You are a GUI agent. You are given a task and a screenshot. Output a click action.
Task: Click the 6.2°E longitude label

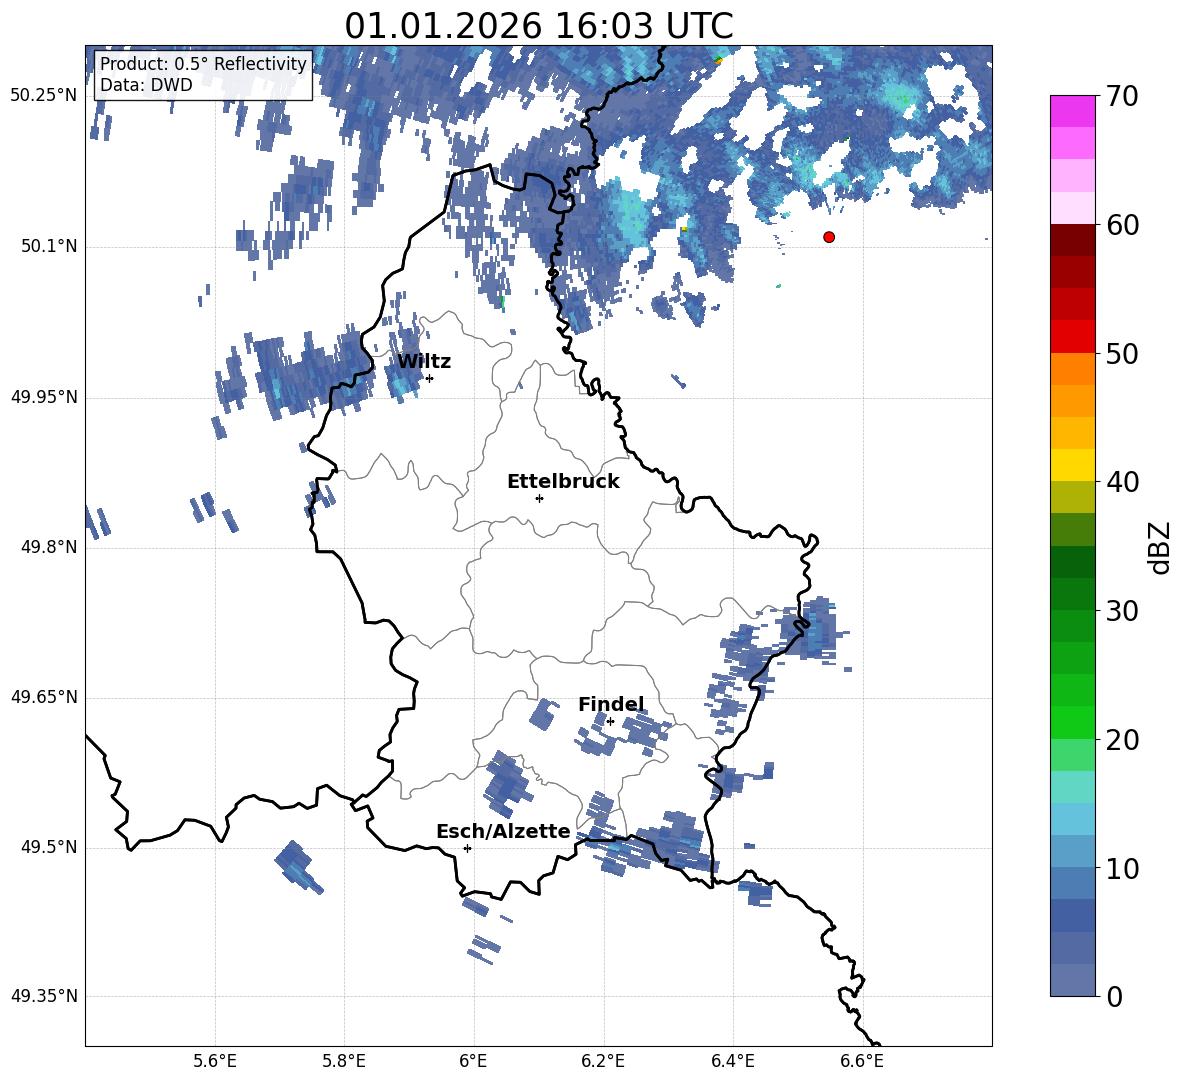(603, 1061)
